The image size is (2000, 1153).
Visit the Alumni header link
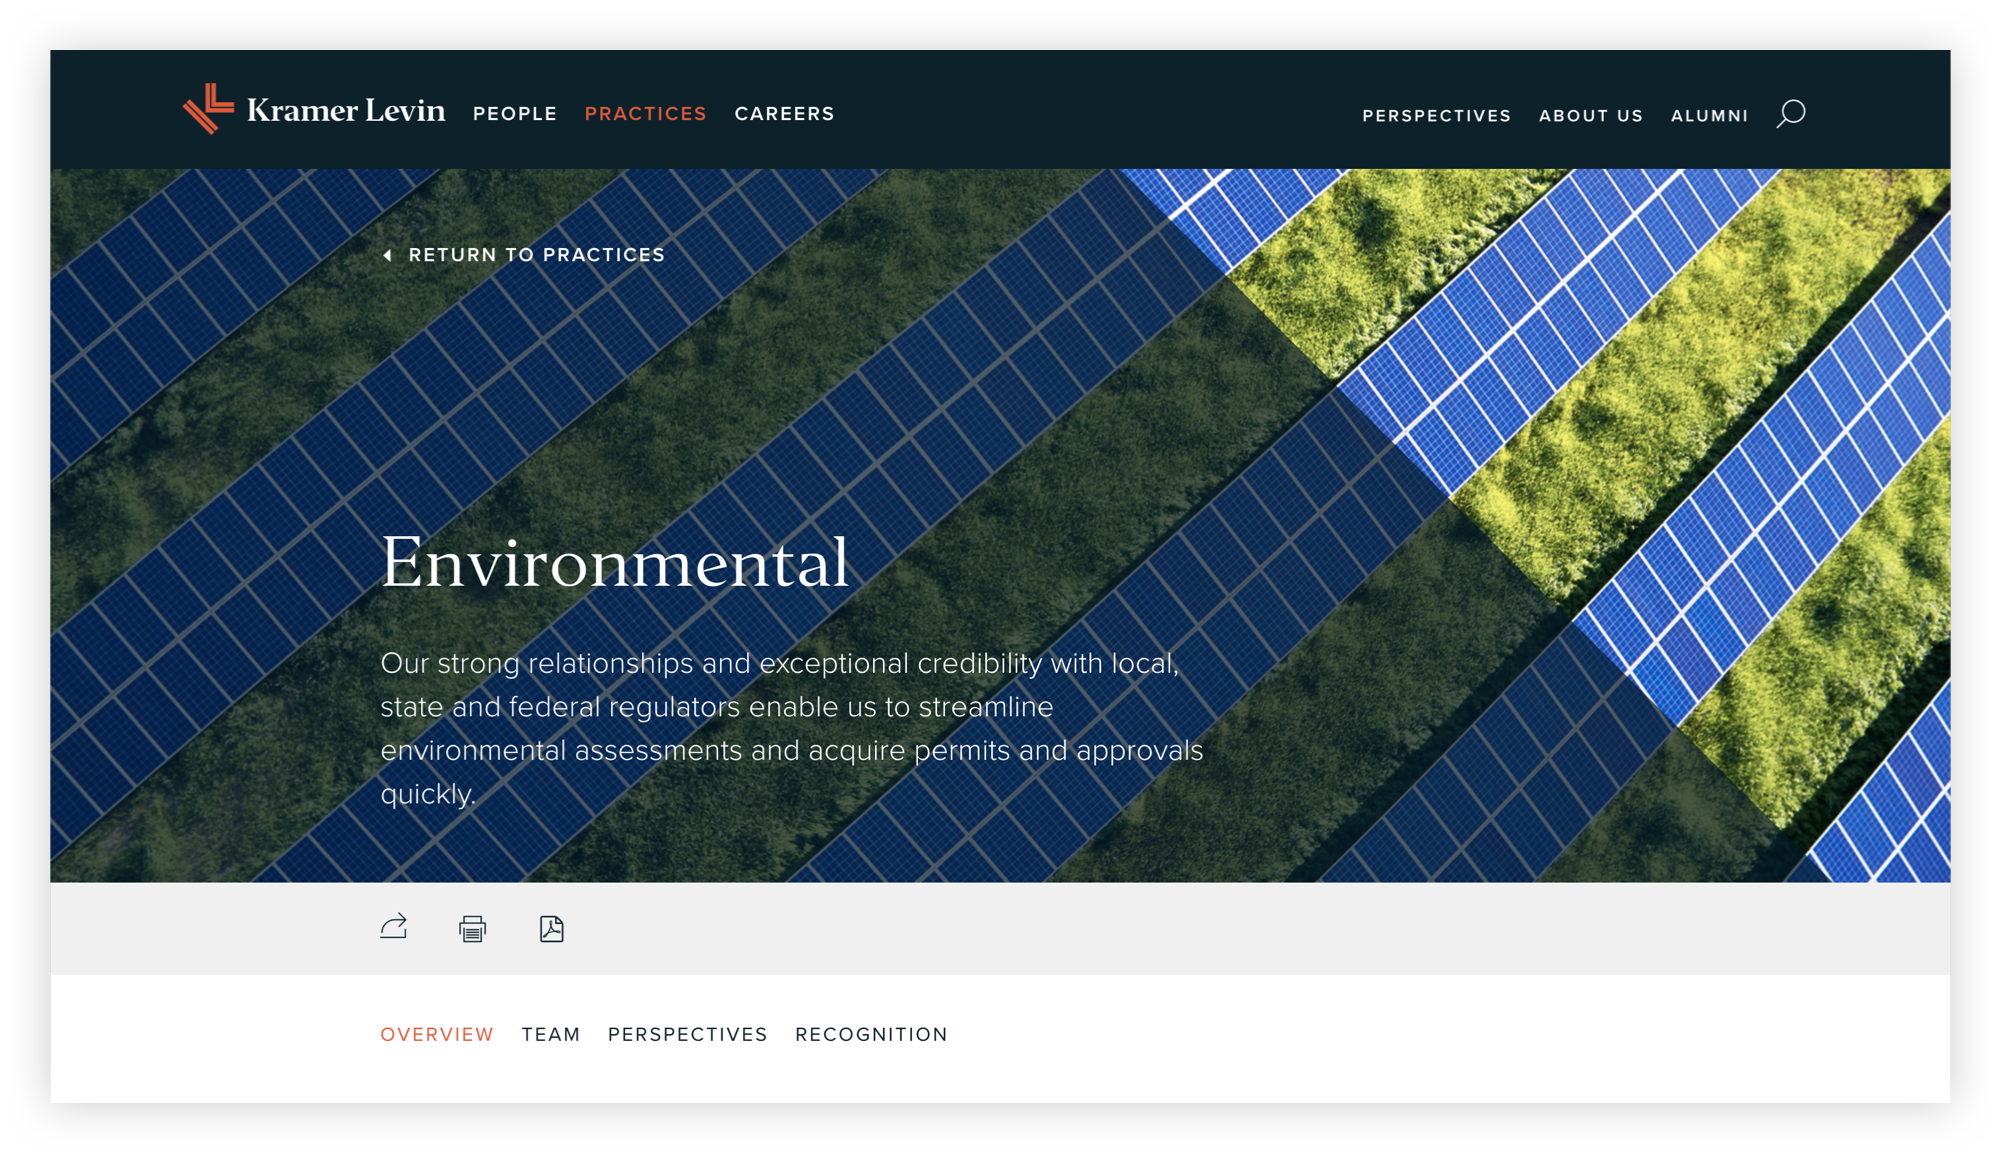(1709, 116)
